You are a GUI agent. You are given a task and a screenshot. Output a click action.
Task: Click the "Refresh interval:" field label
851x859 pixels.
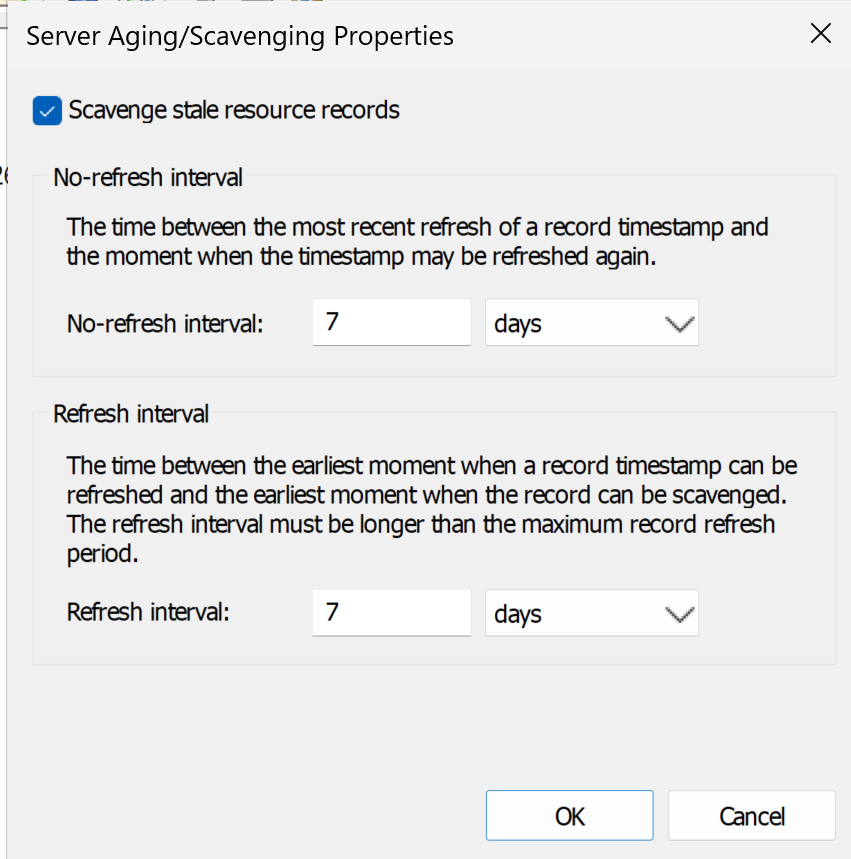point(148,612)
